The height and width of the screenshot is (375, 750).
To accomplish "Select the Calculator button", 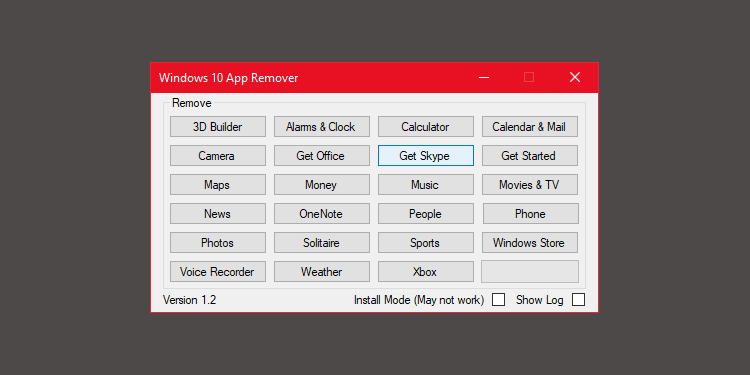I will pyautogui.click(x=426, y=127).
